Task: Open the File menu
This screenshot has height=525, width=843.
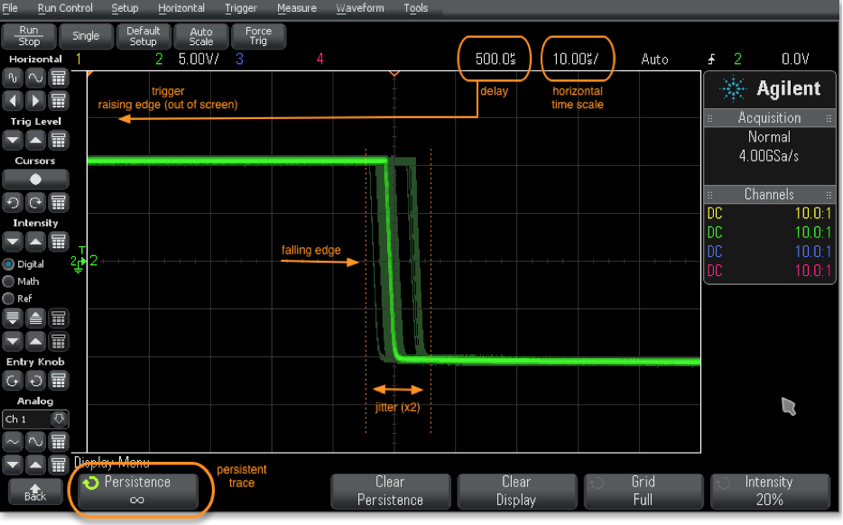Action: 10,8
